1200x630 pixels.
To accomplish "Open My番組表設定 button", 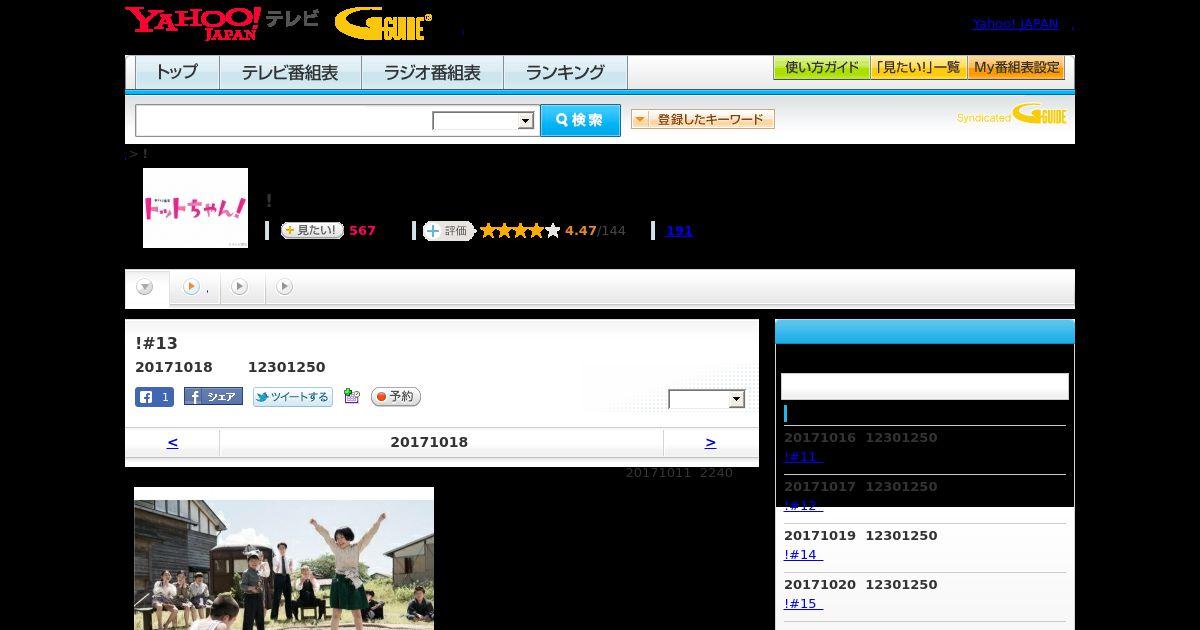I will (1016, 68).
